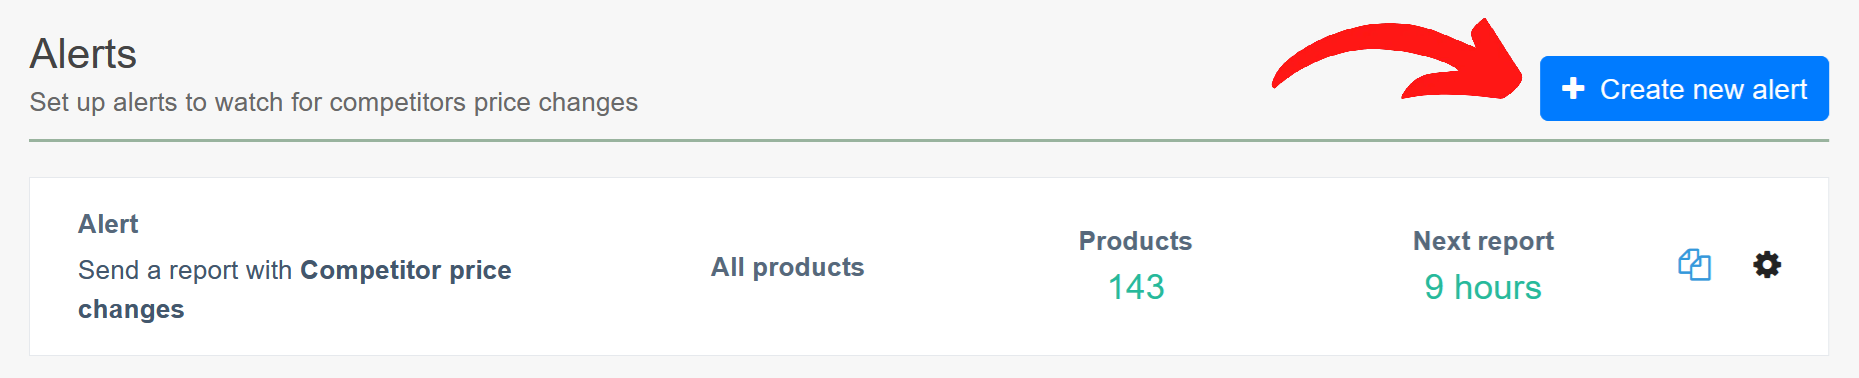Click the plus icon in Create new alert
This screenshot has height=378, width=1859.
coord(1573,89)
